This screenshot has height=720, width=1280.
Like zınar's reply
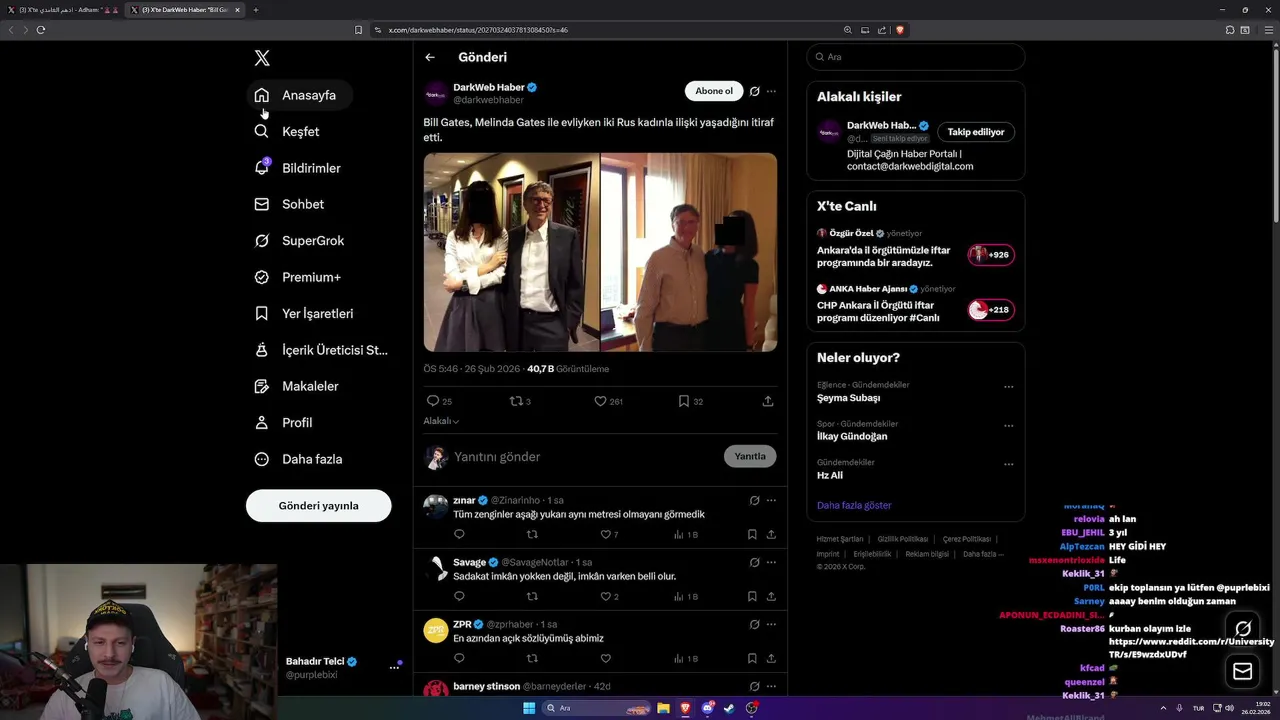tap(609, 535)
